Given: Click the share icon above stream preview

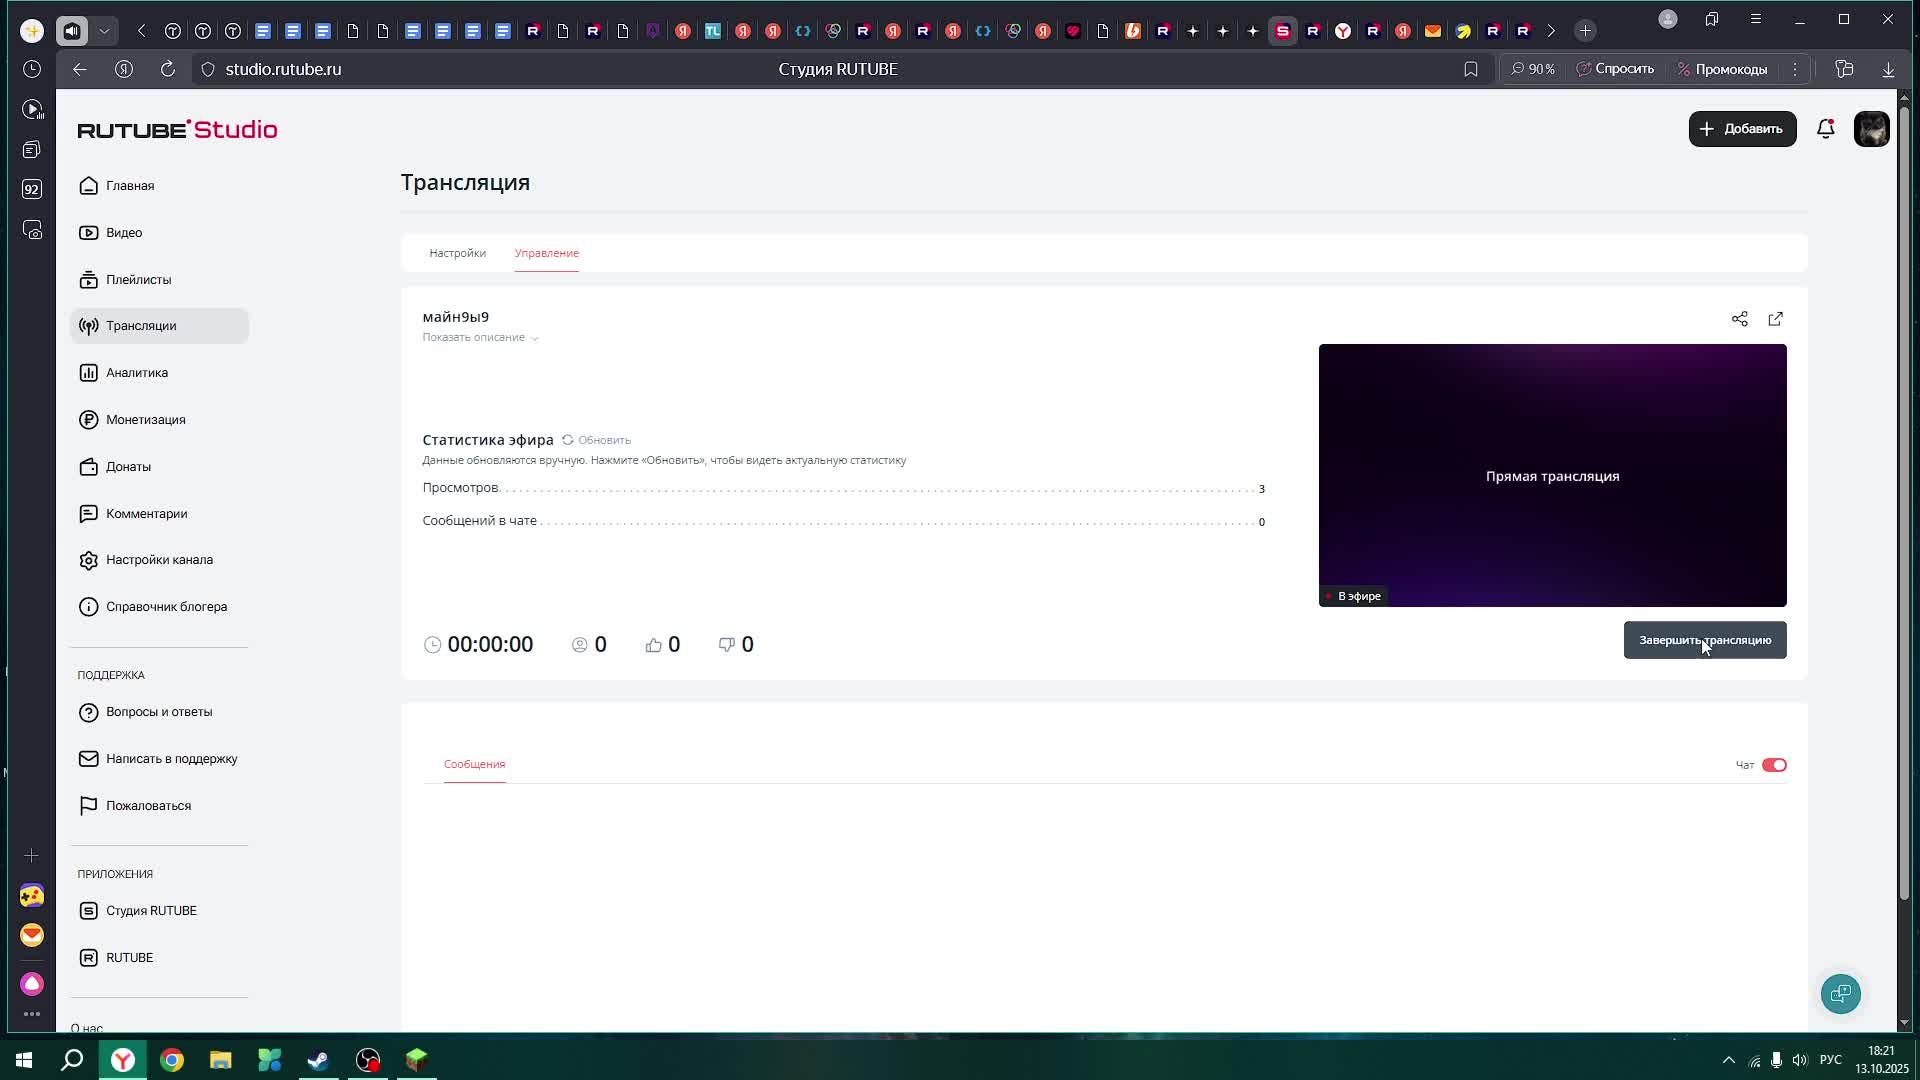Looking at the screenshot, I should click(1740, 319).
